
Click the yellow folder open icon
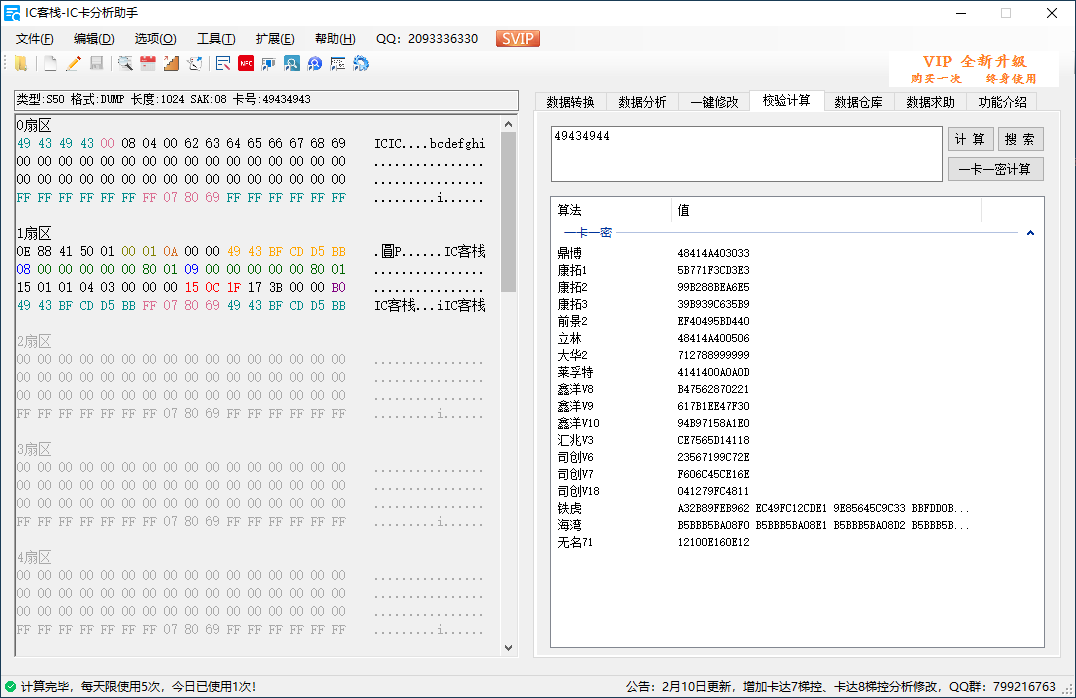click(21, 64)
